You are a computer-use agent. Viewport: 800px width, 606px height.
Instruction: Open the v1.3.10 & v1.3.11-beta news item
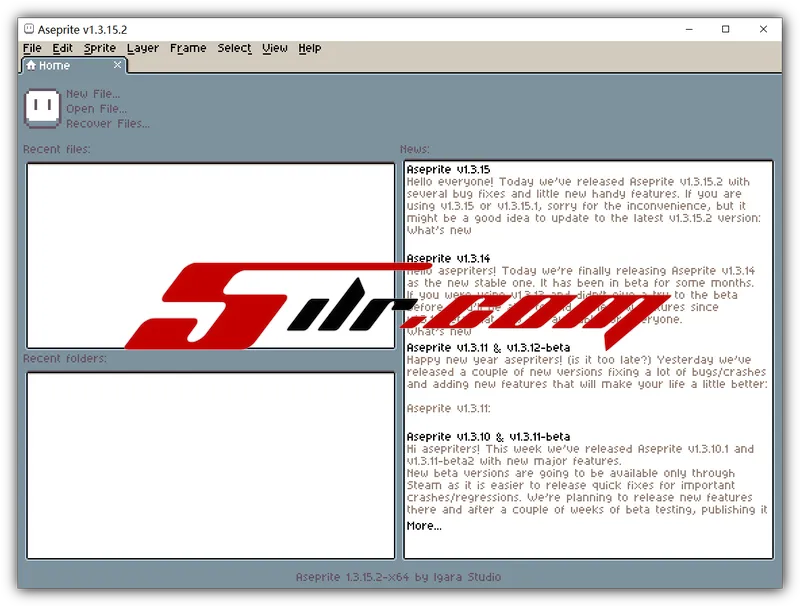tap(488, 437)
